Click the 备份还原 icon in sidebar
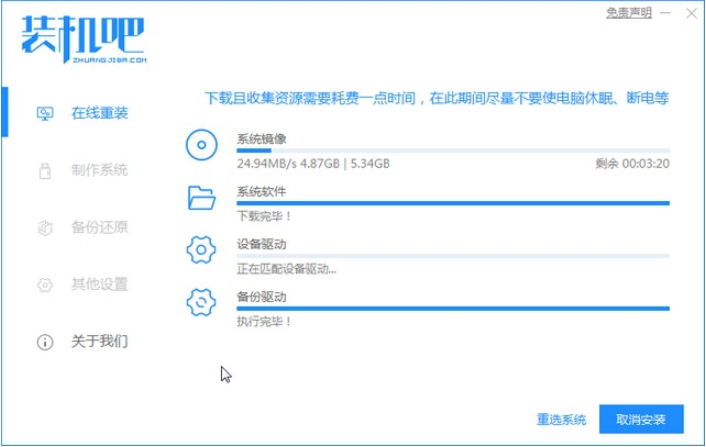 point(44,227)
